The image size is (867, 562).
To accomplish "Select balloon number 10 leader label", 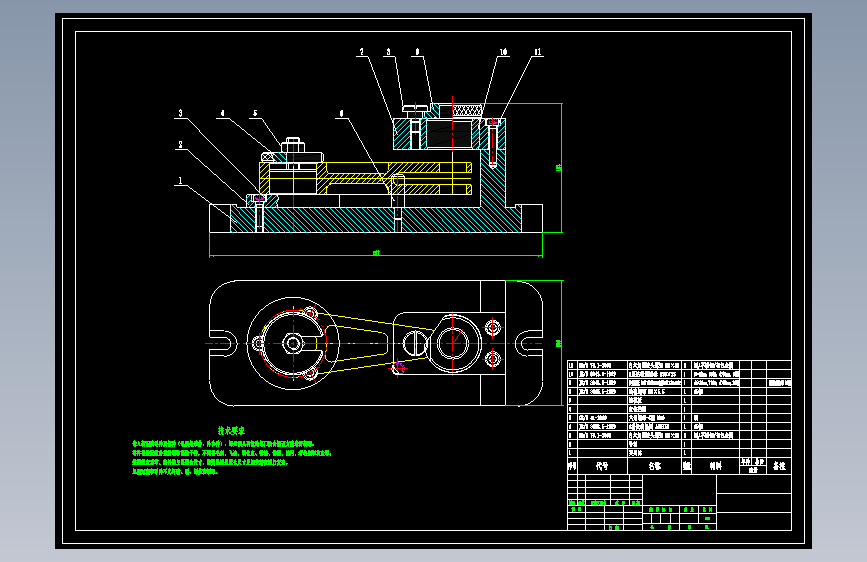I will pyautogui.click(x=503, y=52).
